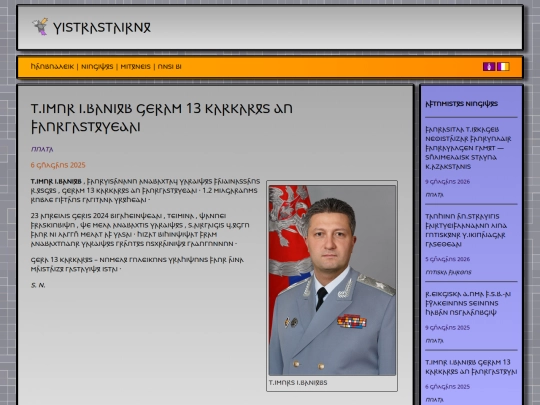Click the sidebar date '5 … 2026'

point(447,259)
